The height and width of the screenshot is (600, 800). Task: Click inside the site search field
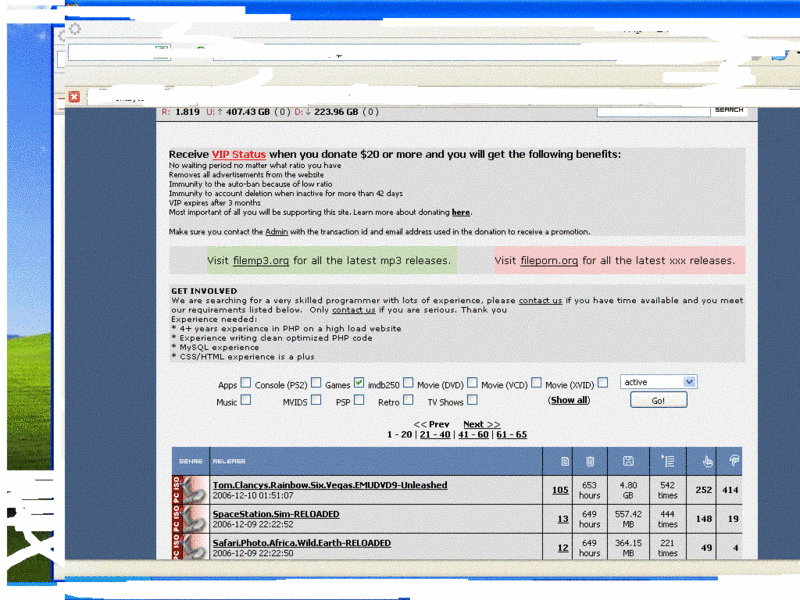pyautogui.click(x=654, y=111)
